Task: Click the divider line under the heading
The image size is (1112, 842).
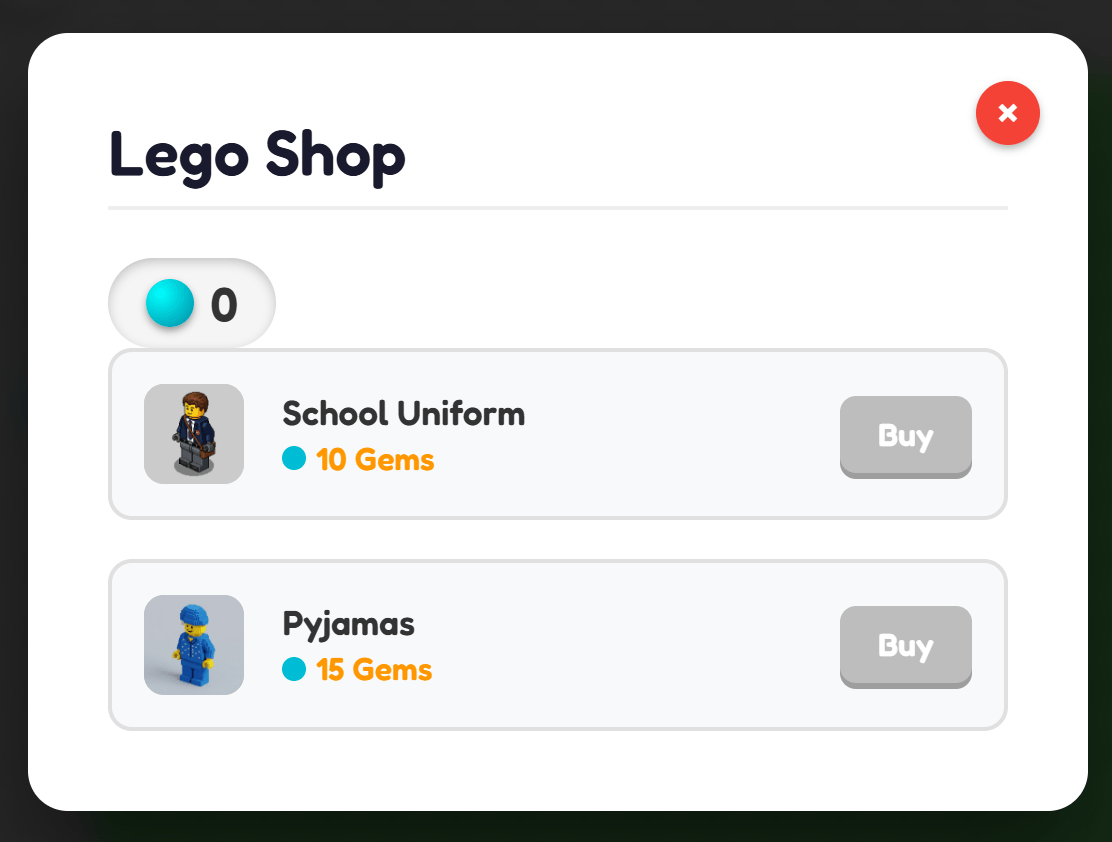Action: point(557,208)
